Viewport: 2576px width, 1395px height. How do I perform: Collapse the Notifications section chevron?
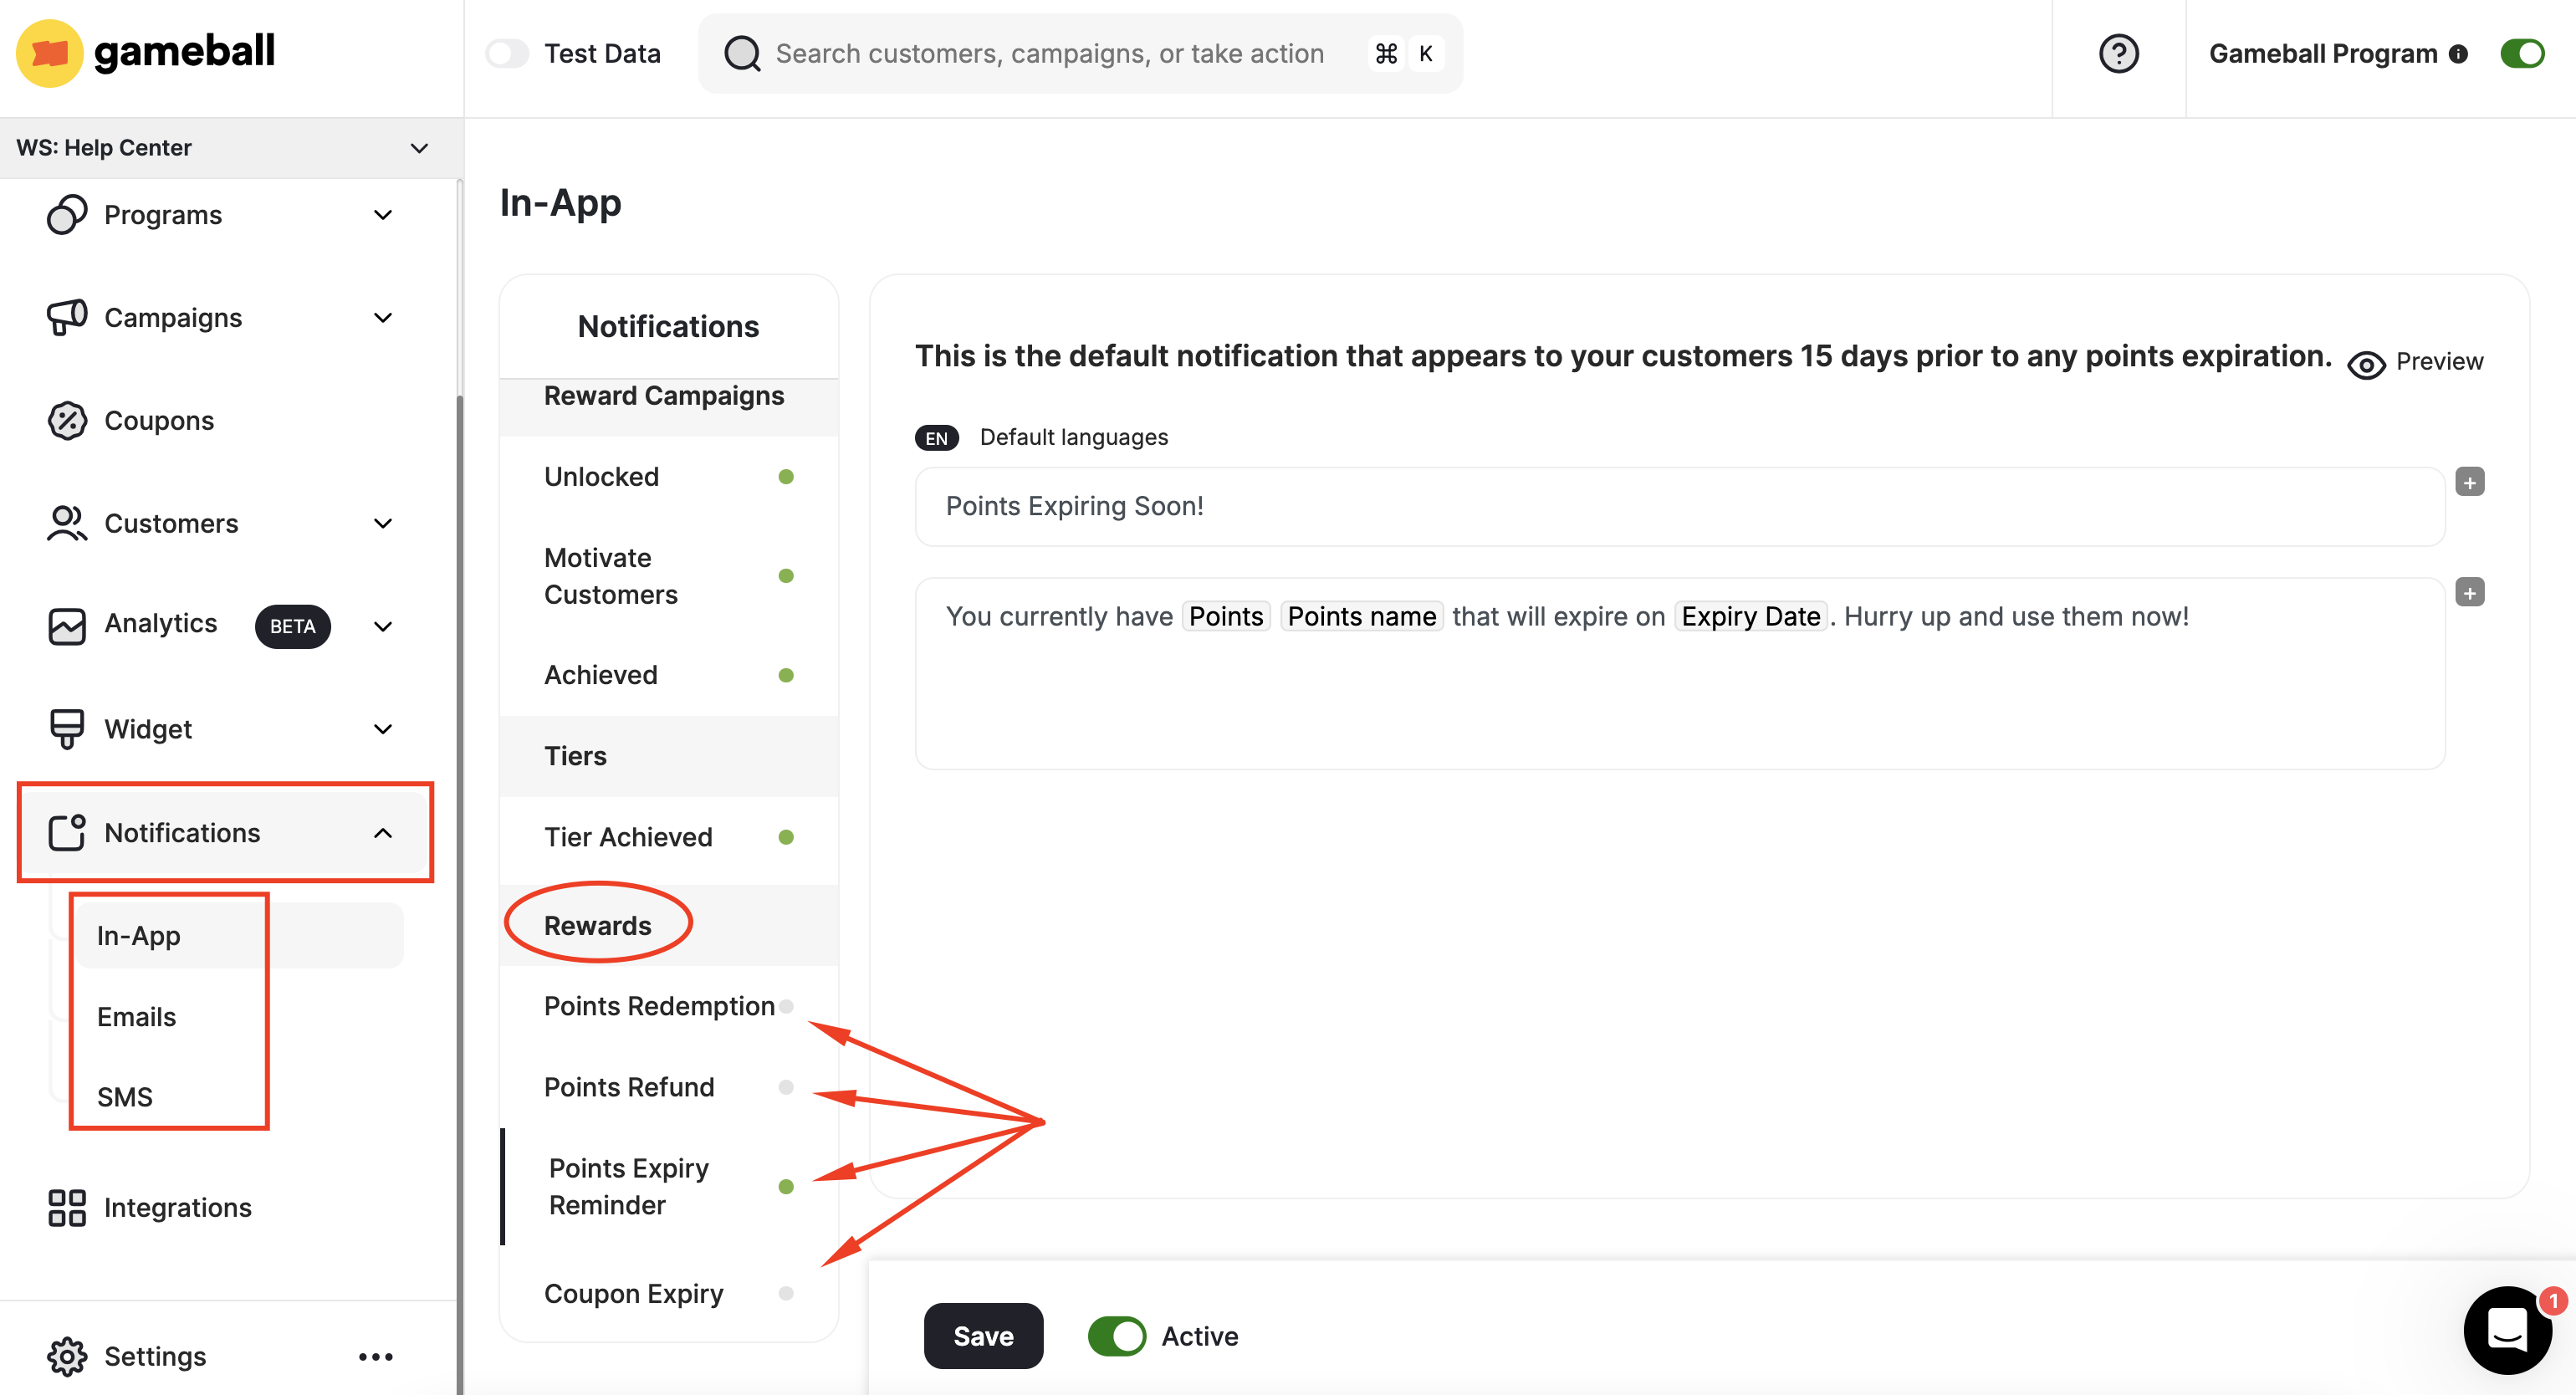pyautogui.click(x=383, y=832)
